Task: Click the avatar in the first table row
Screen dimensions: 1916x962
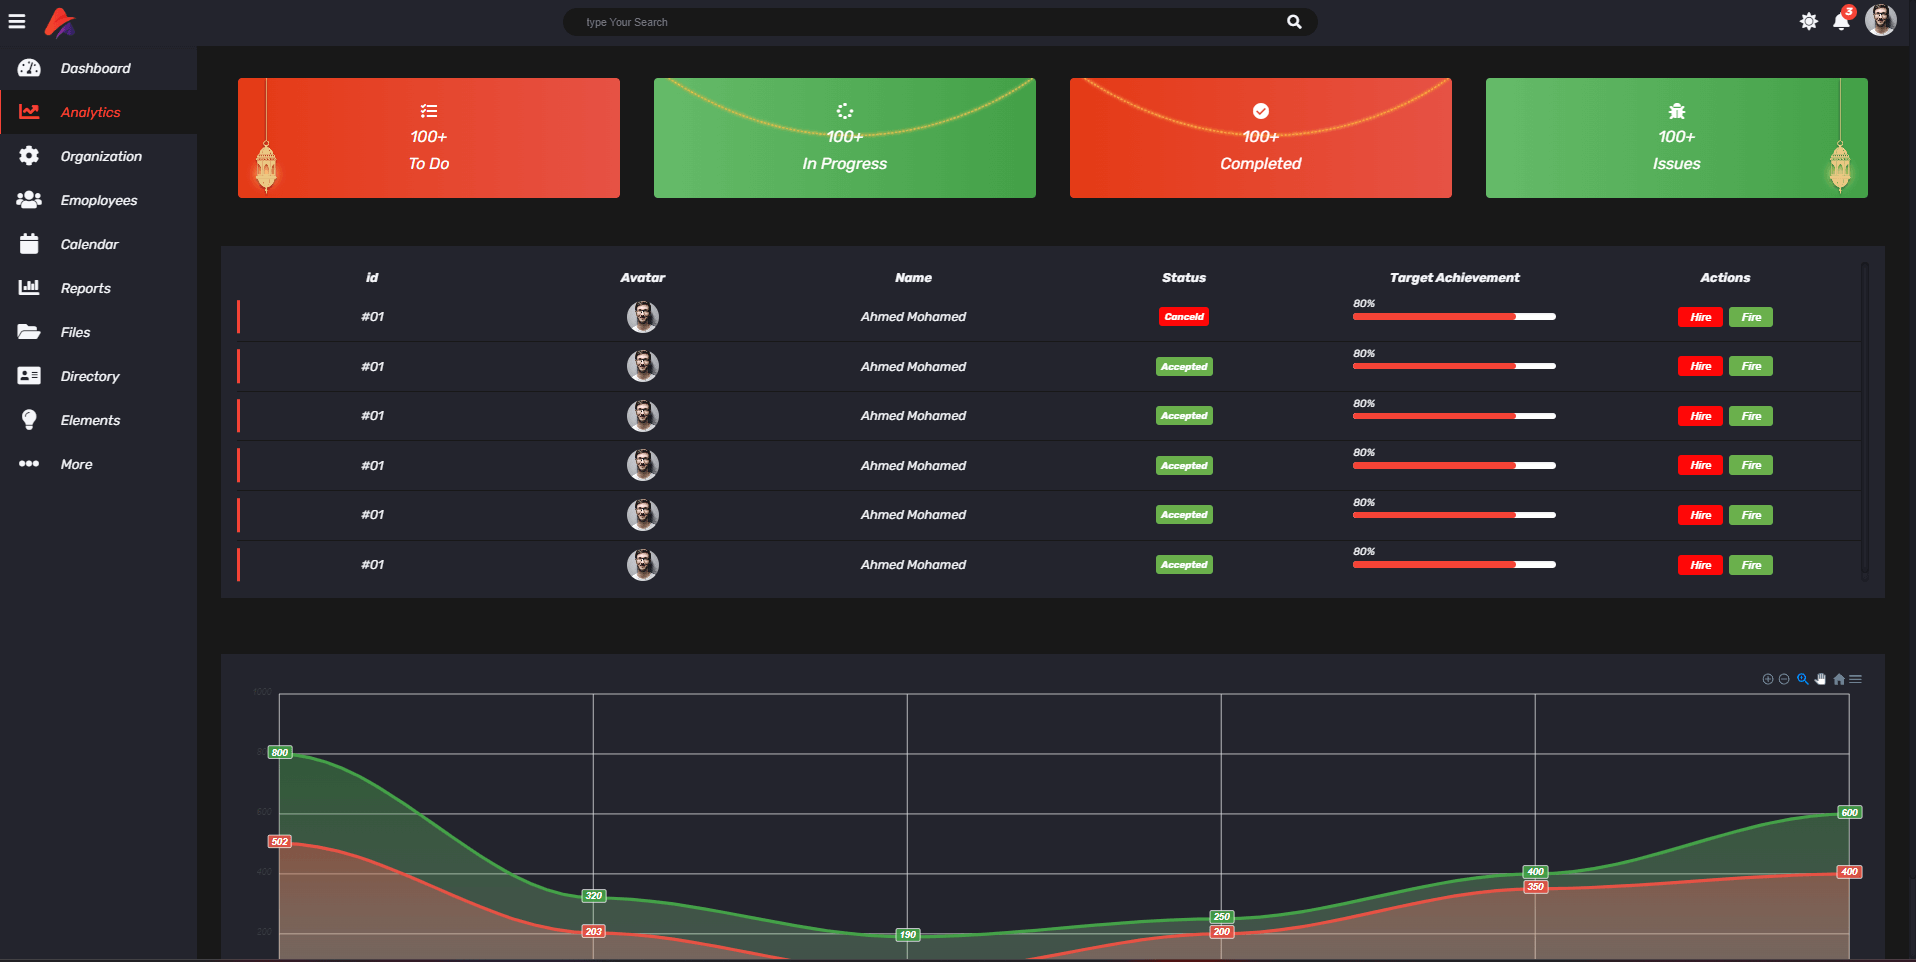Action: 642,317
